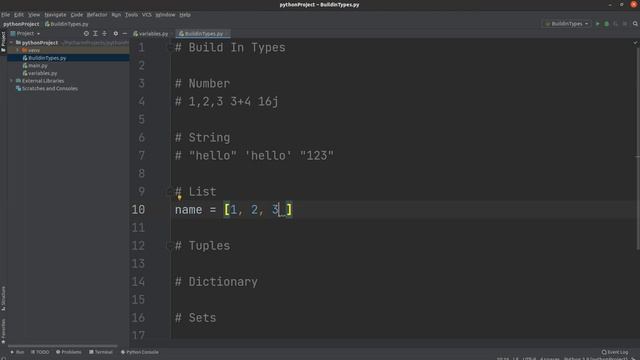Toggle the Project tool window side tab

tap(3, 42)
